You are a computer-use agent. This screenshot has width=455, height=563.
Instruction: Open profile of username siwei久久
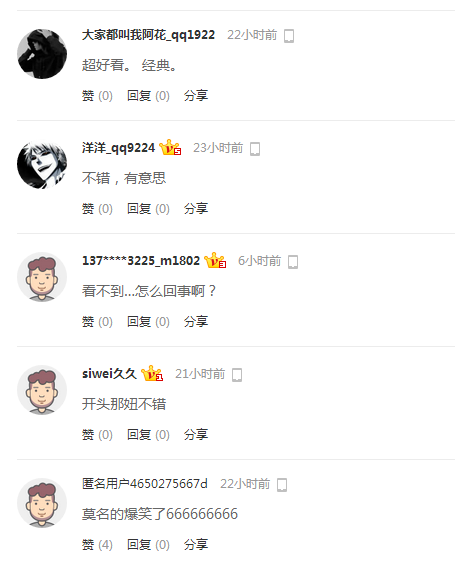[109, 373]
